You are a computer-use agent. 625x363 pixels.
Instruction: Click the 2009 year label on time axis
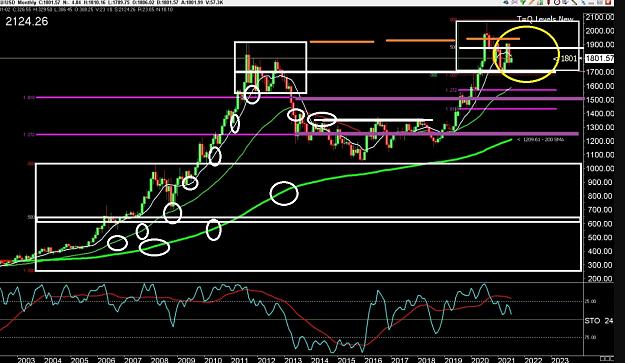point(186,360)
